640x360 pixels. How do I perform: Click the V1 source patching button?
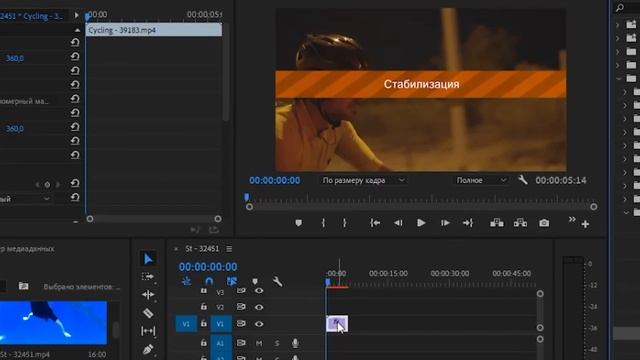coord(186,324)
